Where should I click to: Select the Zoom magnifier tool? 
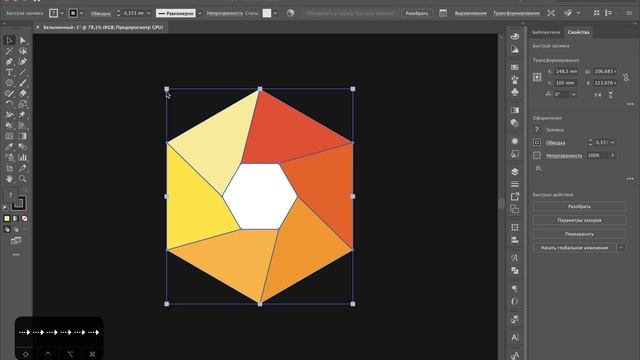23,179
